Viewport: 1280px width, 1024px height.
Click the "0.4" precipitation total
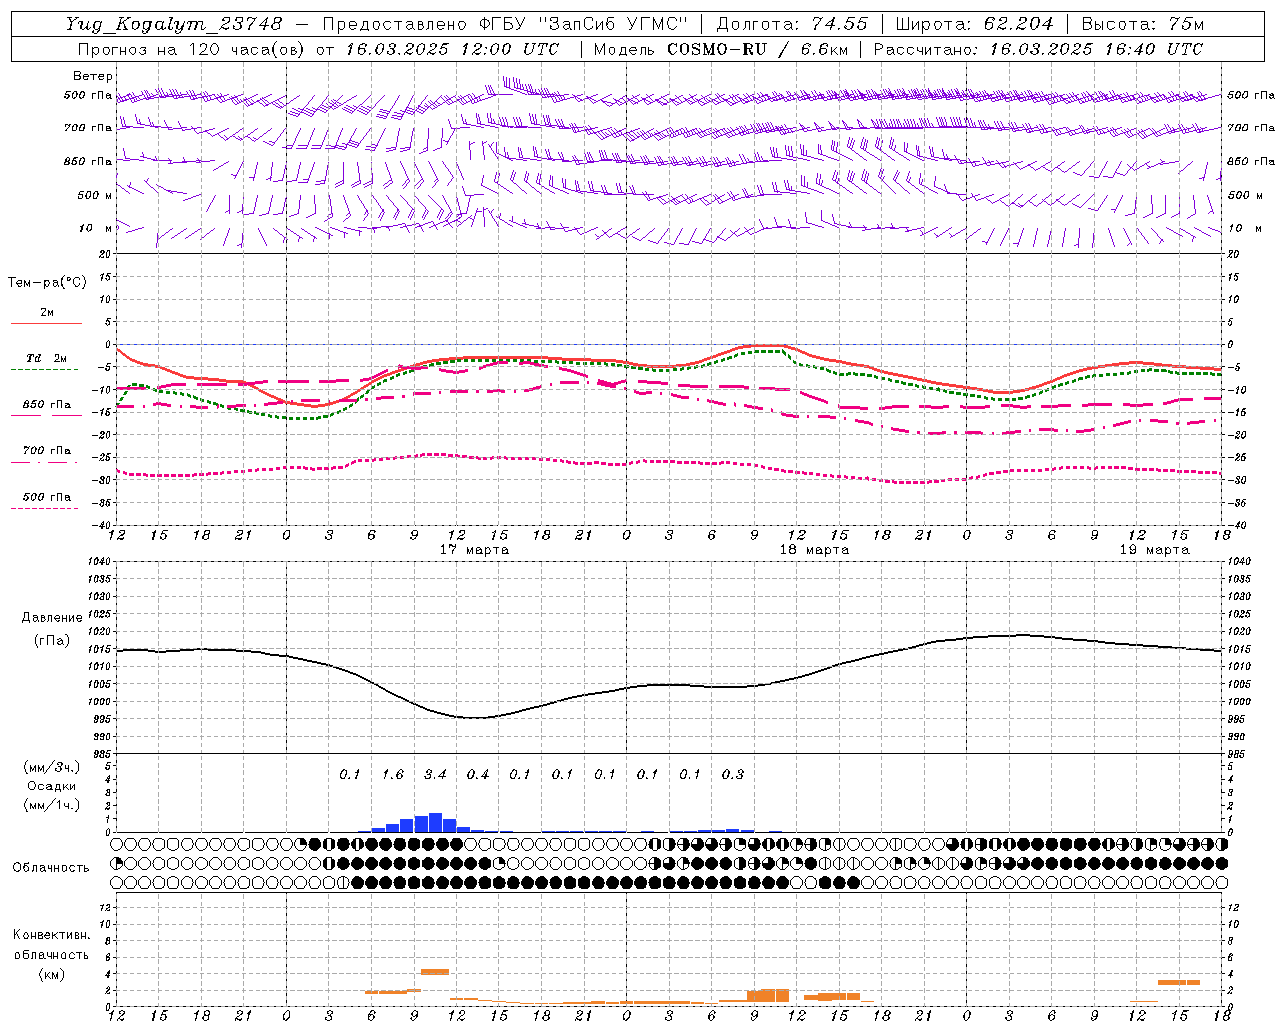(478, 775)
